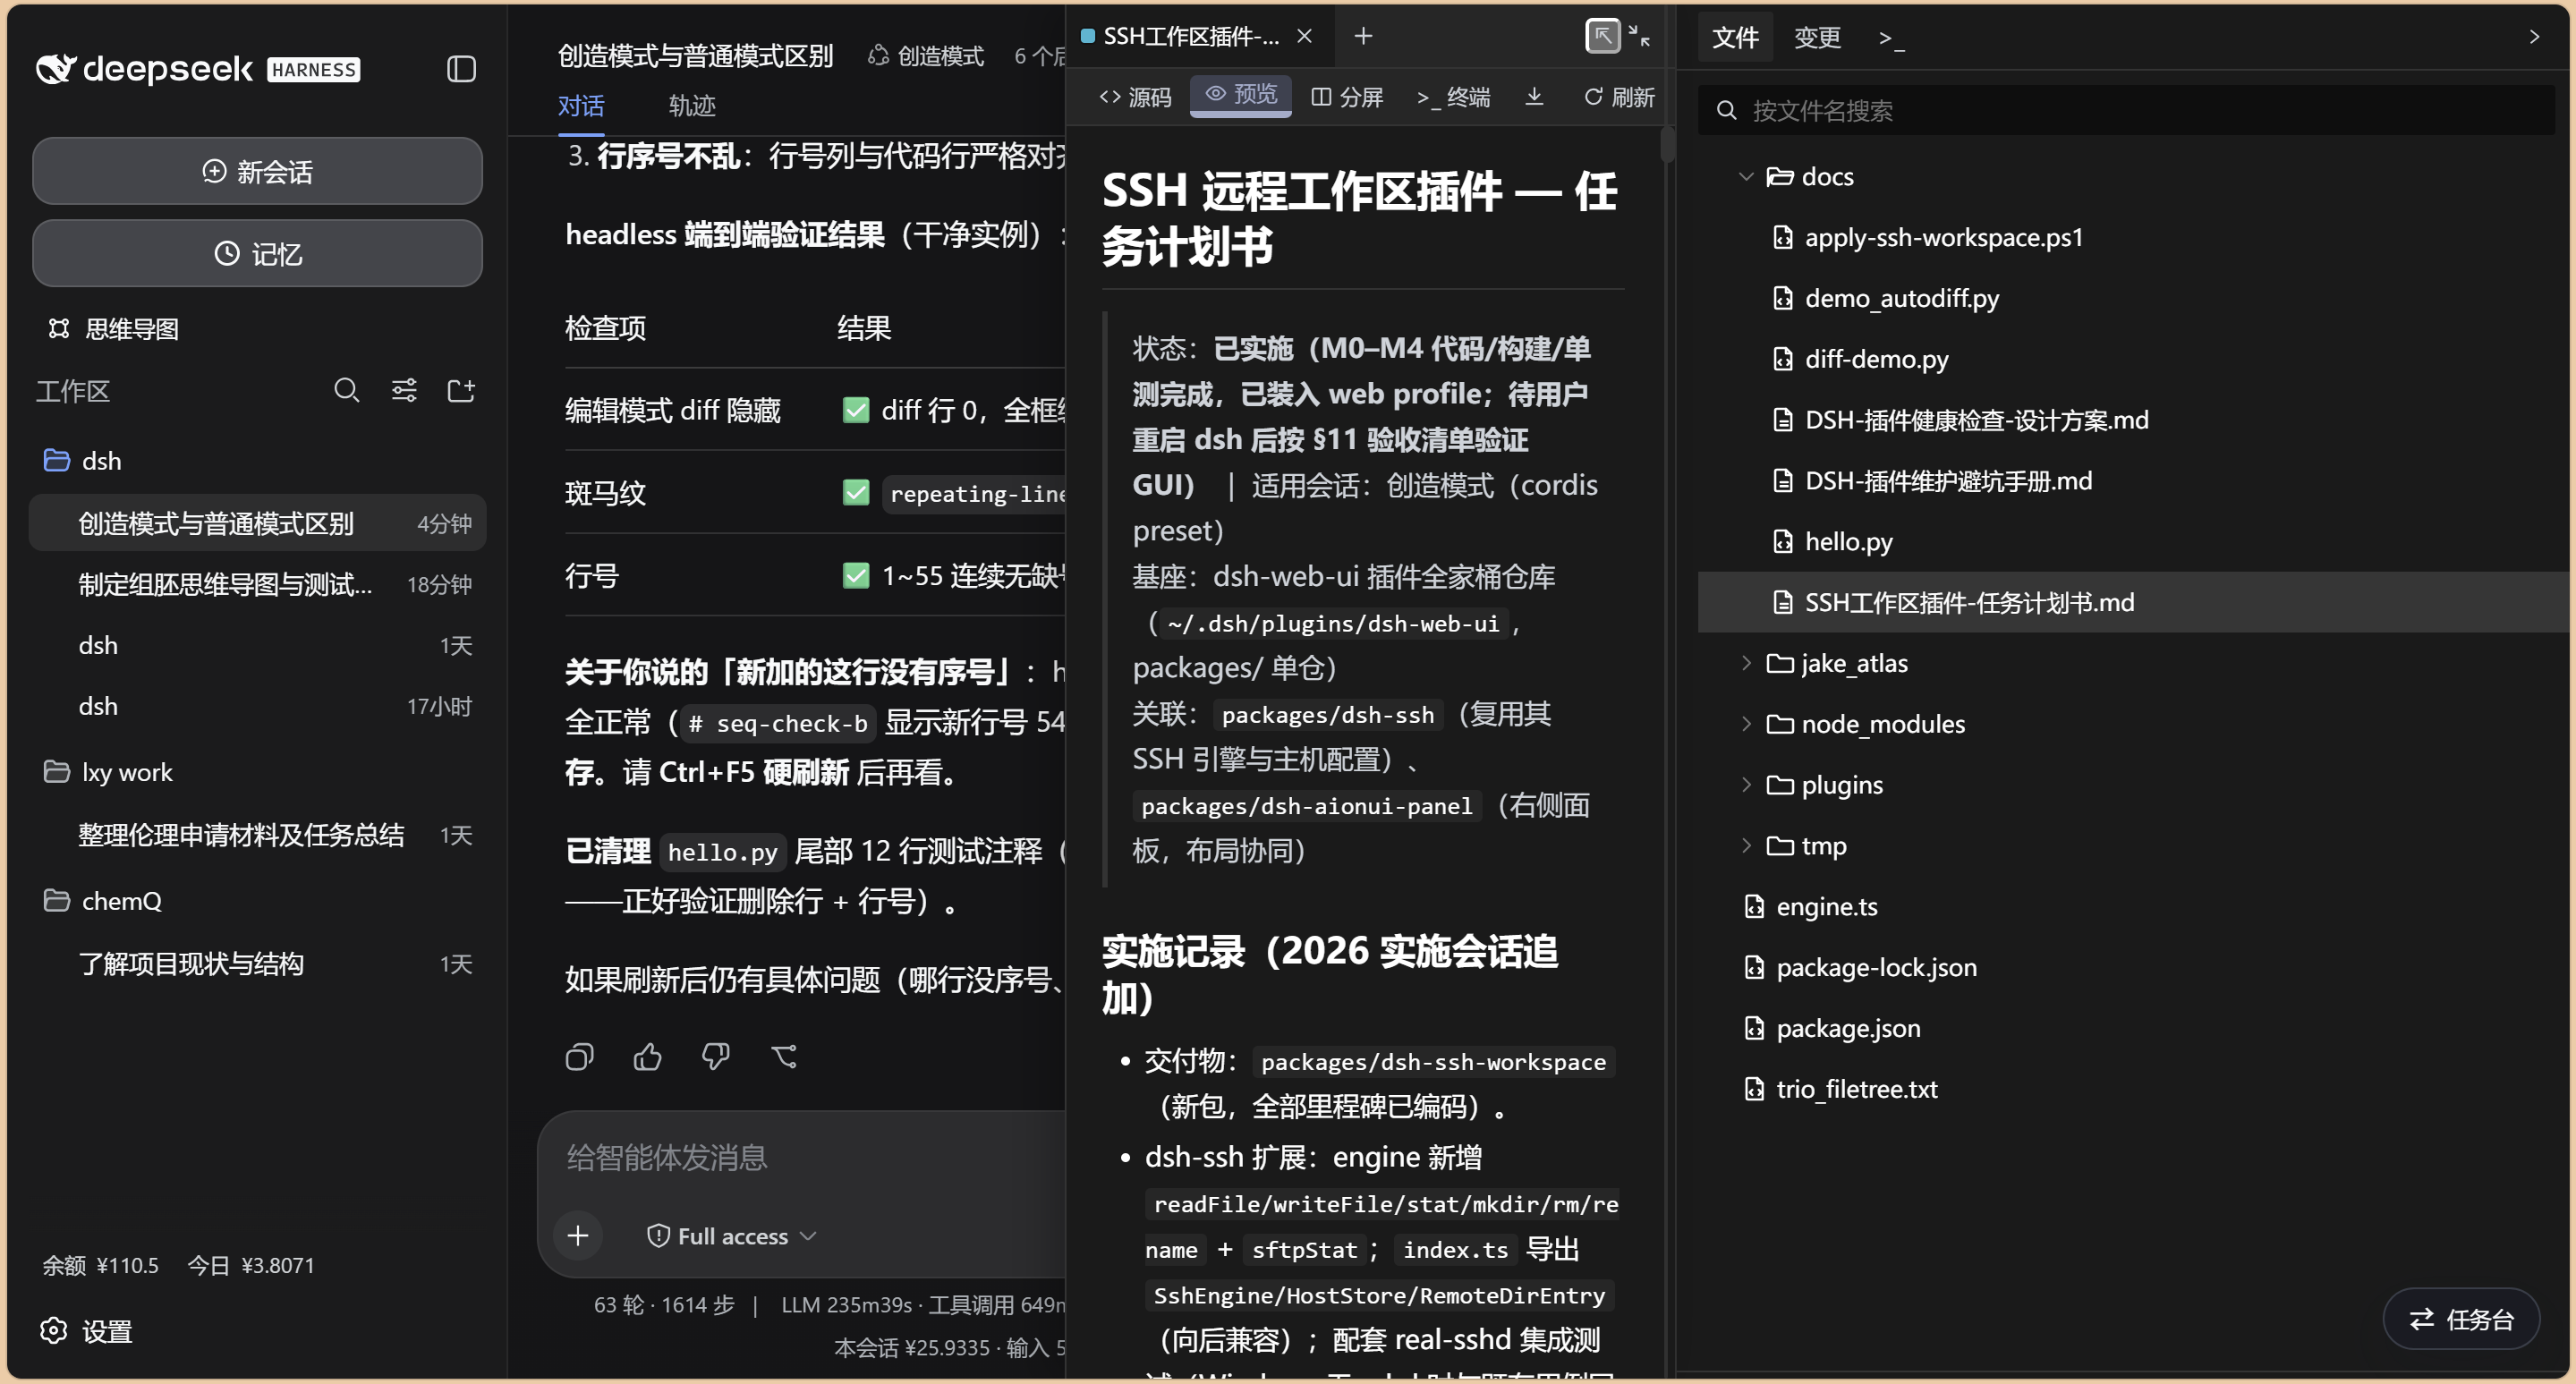
Task: Click the chemQ workspace folder icon
Action: pyautogui.click(x=57, y=901)
